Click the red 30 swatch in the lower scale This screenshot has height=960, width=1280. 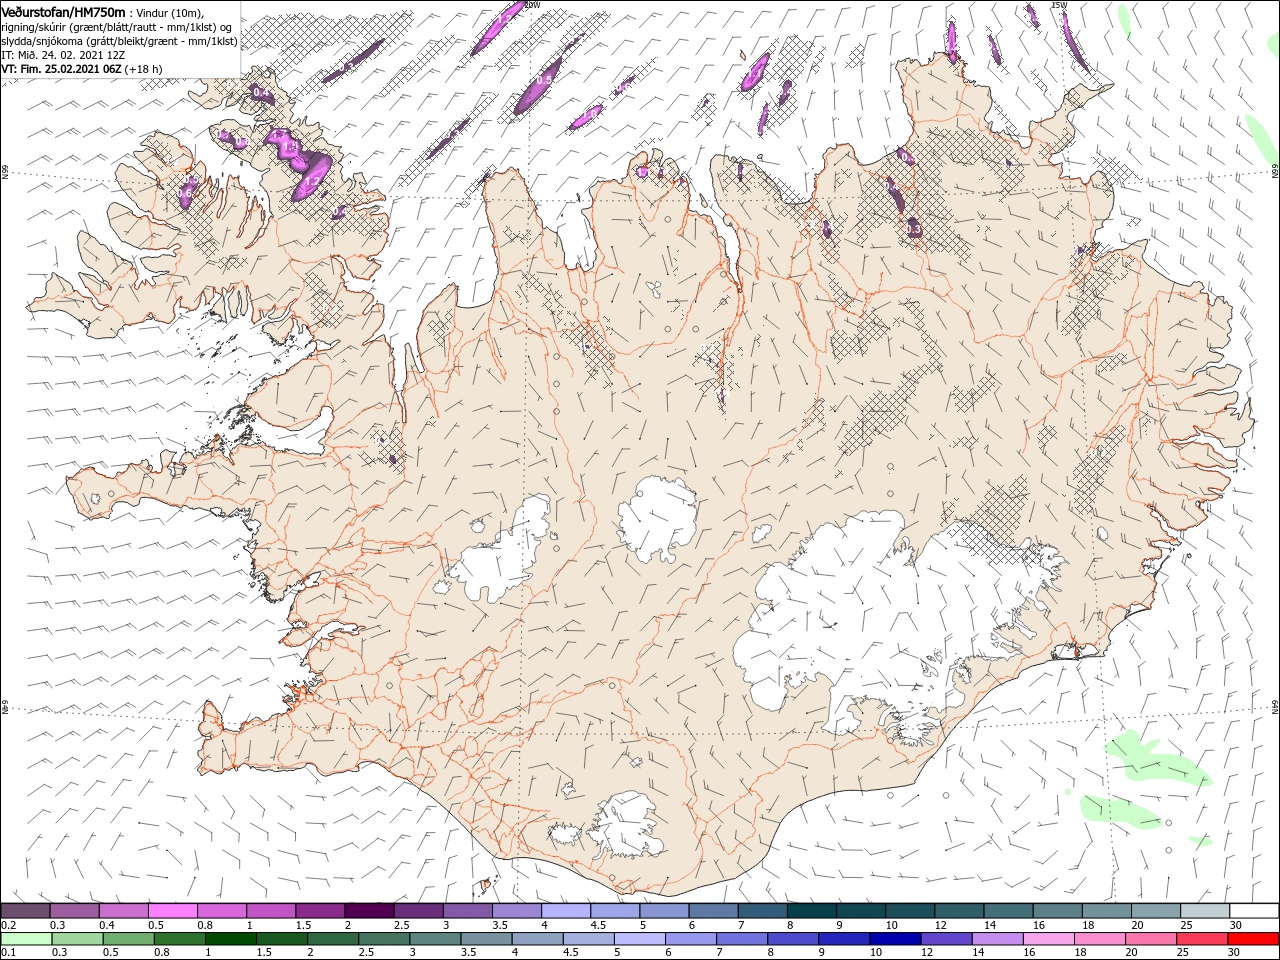[x=1253, y=939]
